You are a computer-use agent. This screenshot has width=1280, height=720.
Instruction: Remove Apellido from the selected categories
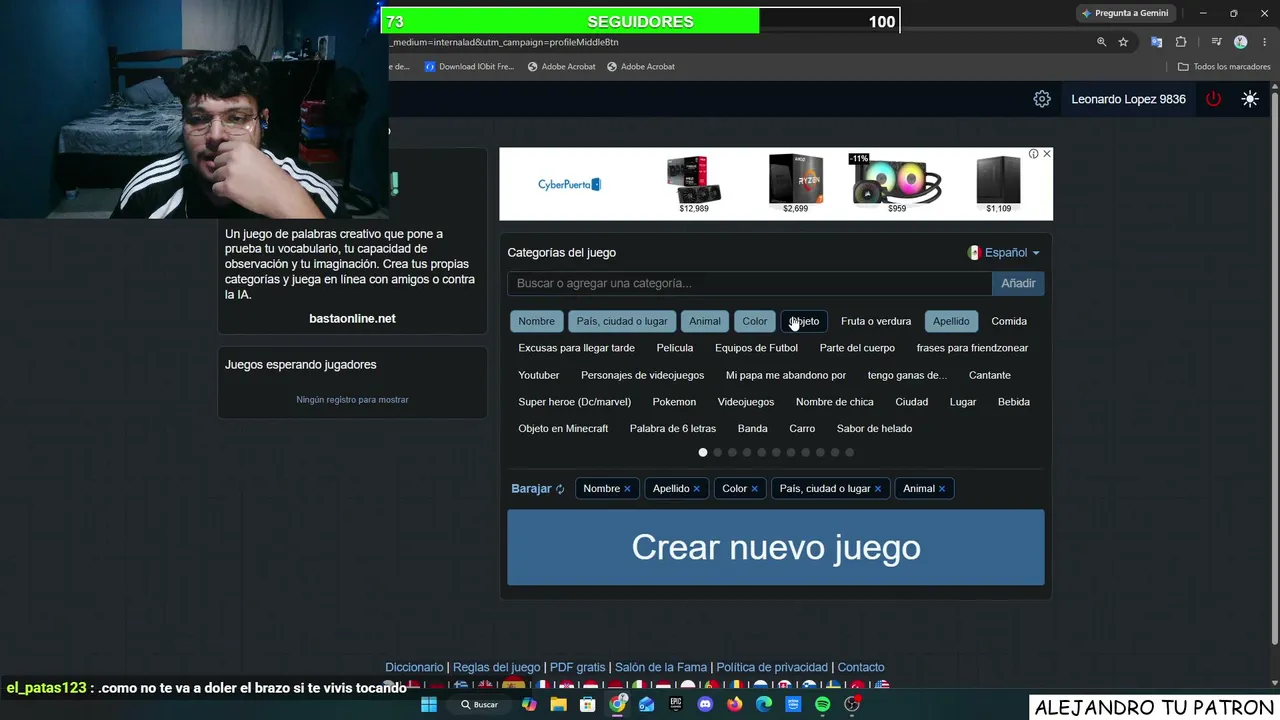(696, 489)
